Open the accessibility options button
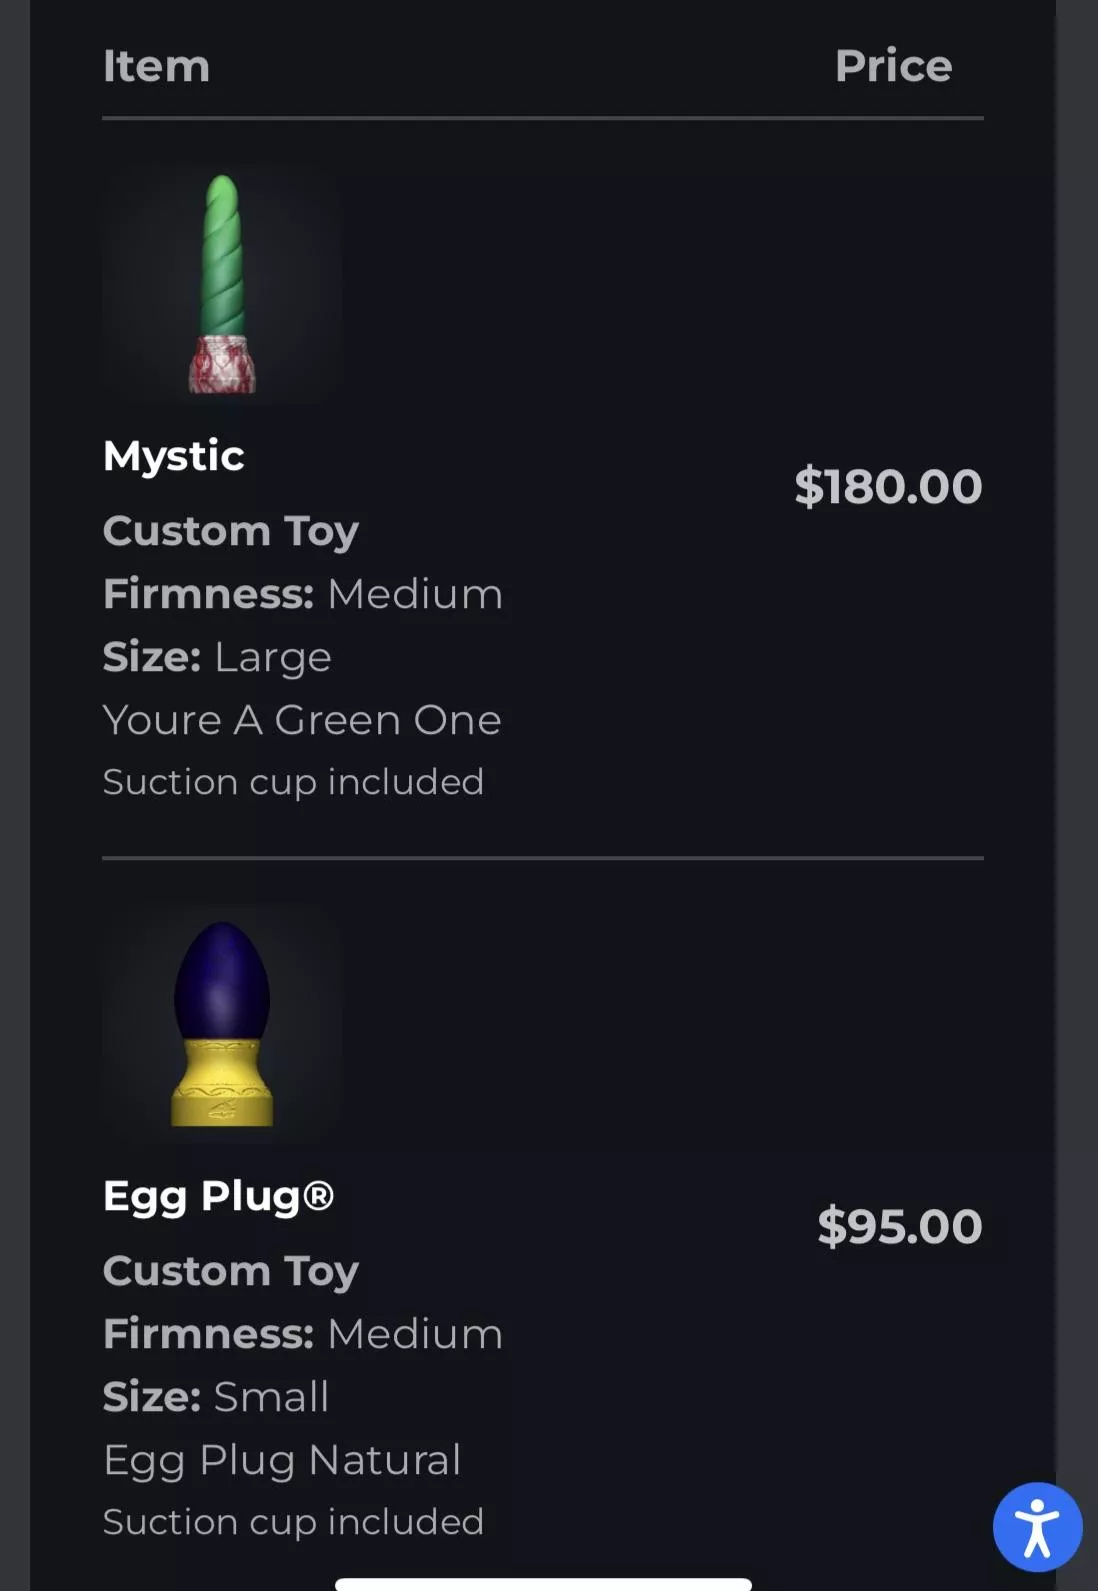Screen dimensions: 1098x1591 (x=1037, y=1527)
